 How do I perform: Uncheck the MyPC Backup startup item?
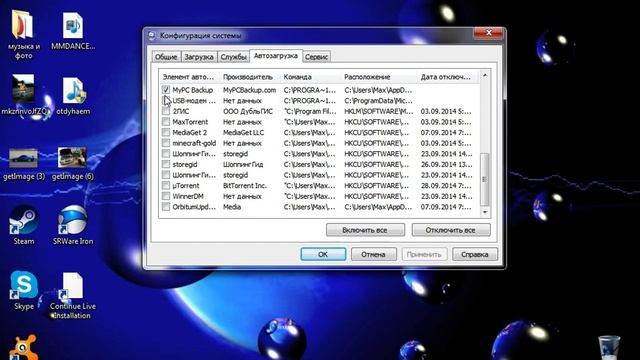166,90
